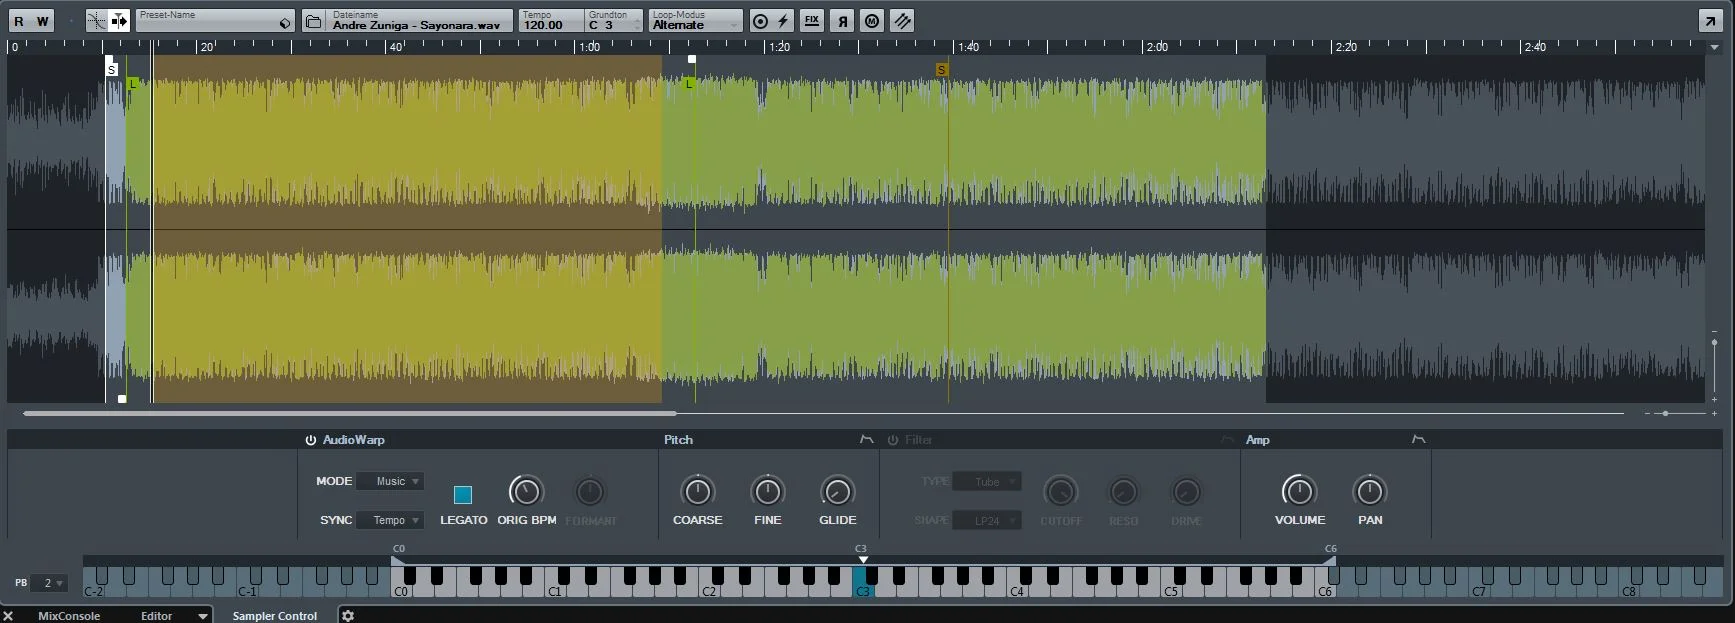Click the ORIG BPM knob
Viewport: 1735px width, 623px height.
pos(526,491)
